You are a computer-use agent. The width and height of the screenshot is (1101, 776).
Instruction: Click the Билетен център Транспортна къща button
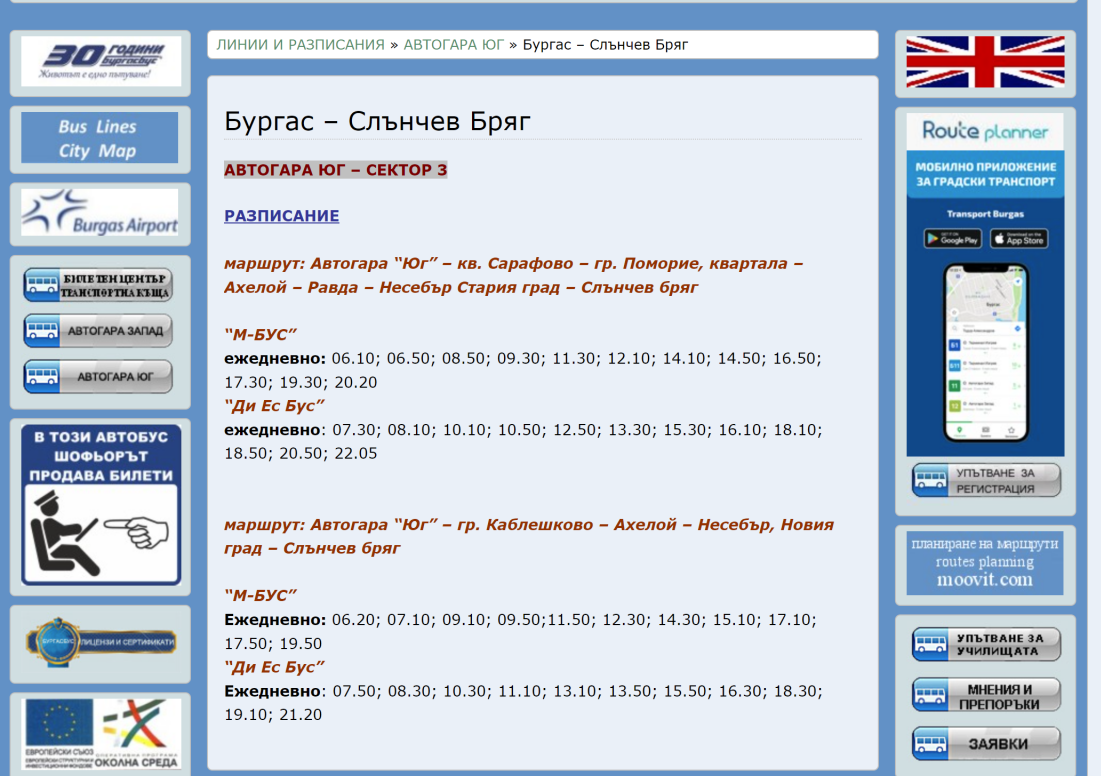pyautogui.click(x=98, y=285)
